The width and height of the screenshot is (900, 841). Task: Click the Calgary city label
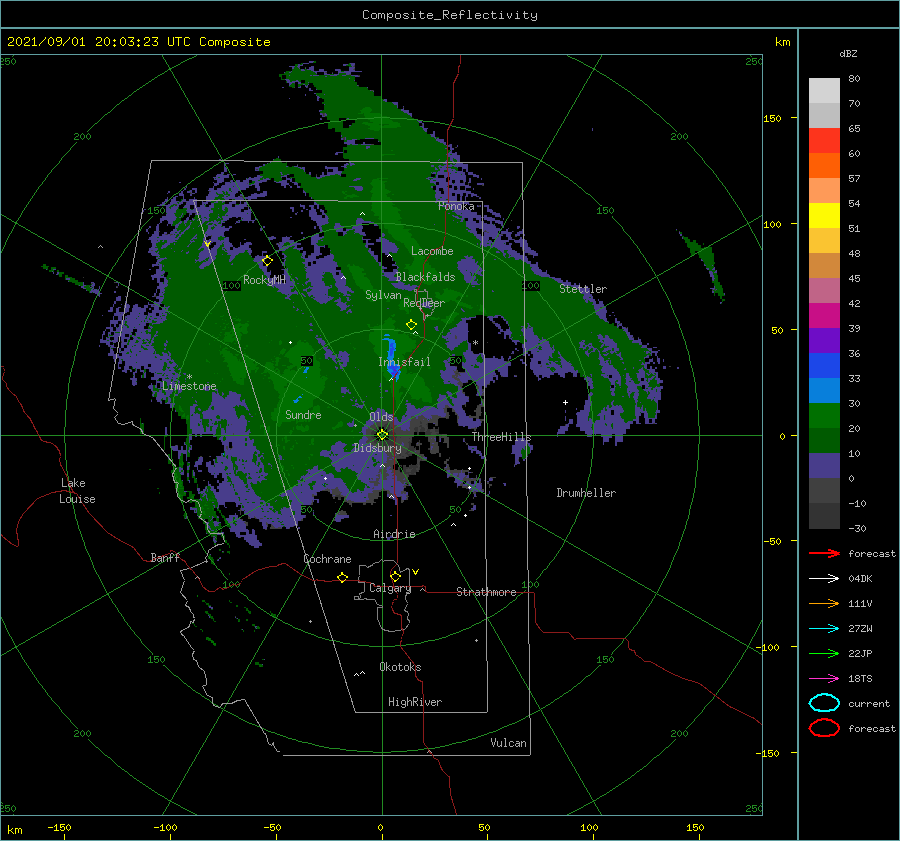coord(390,588)
